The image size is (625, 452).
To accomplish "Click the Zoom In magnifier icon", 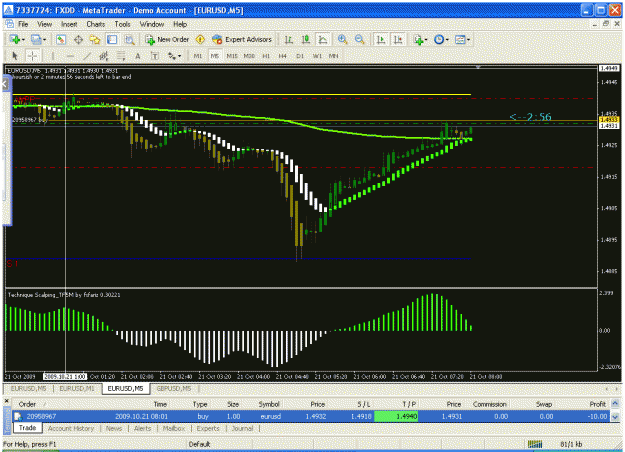I will (x=342, y=39).
